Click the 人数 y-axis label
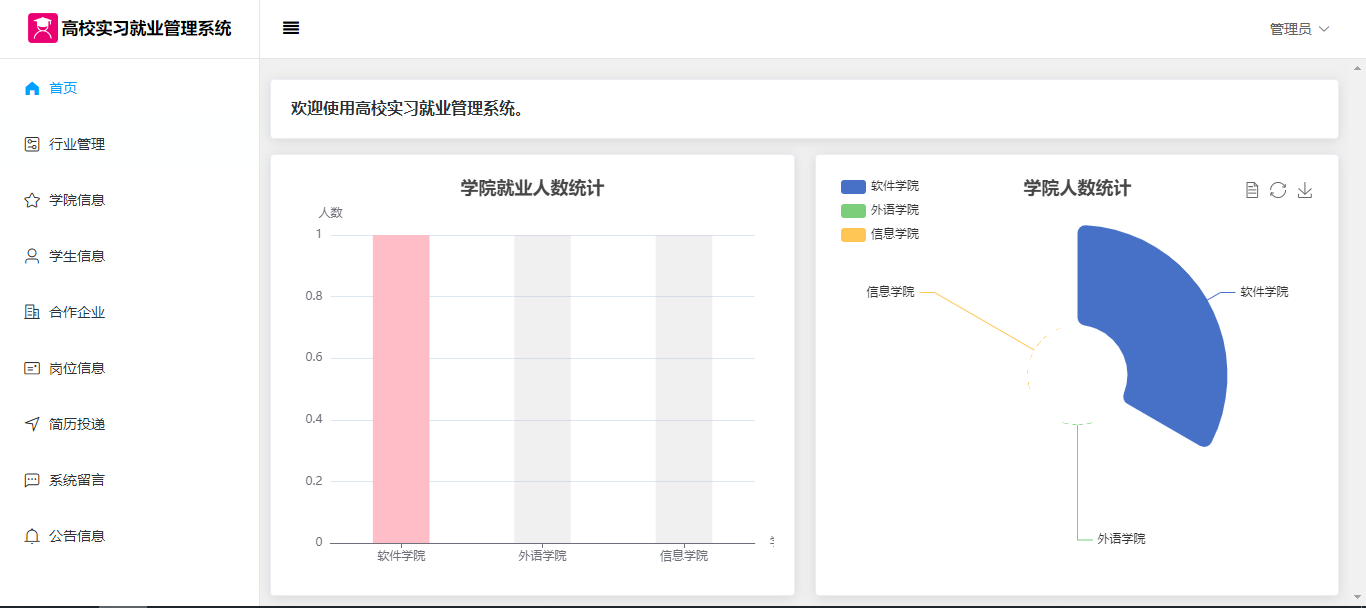 tap(331, 213)
